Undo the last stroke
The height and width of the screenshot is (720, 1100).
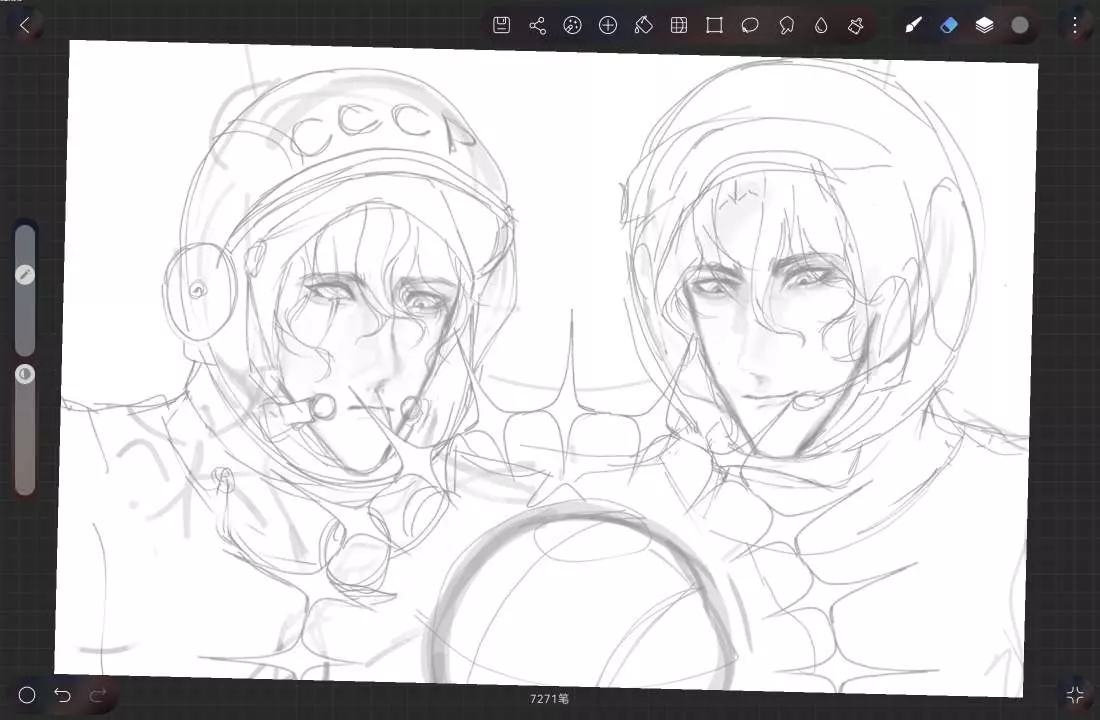point(62,695)
